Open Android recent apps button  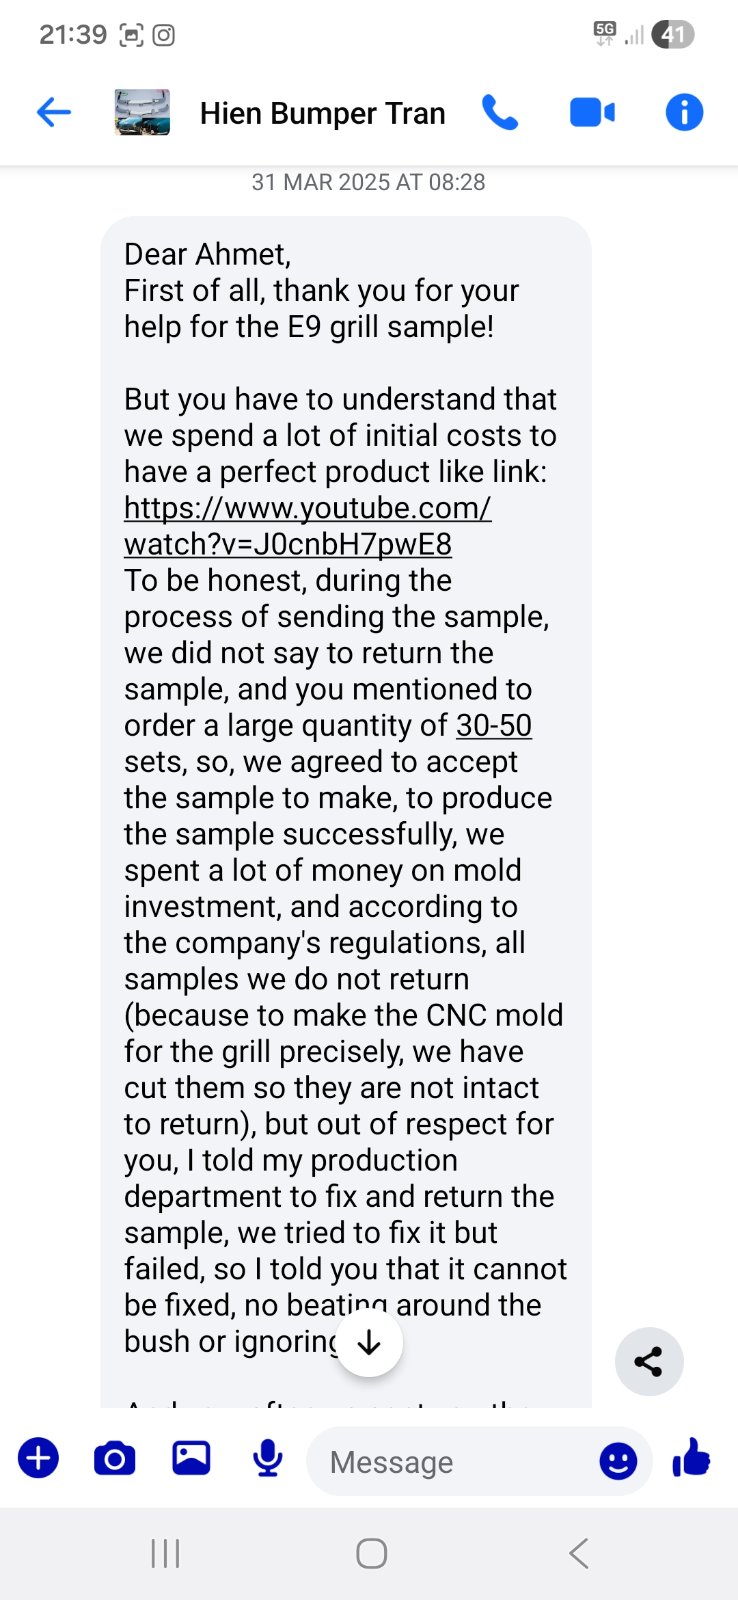click(x=165, y=1553)
